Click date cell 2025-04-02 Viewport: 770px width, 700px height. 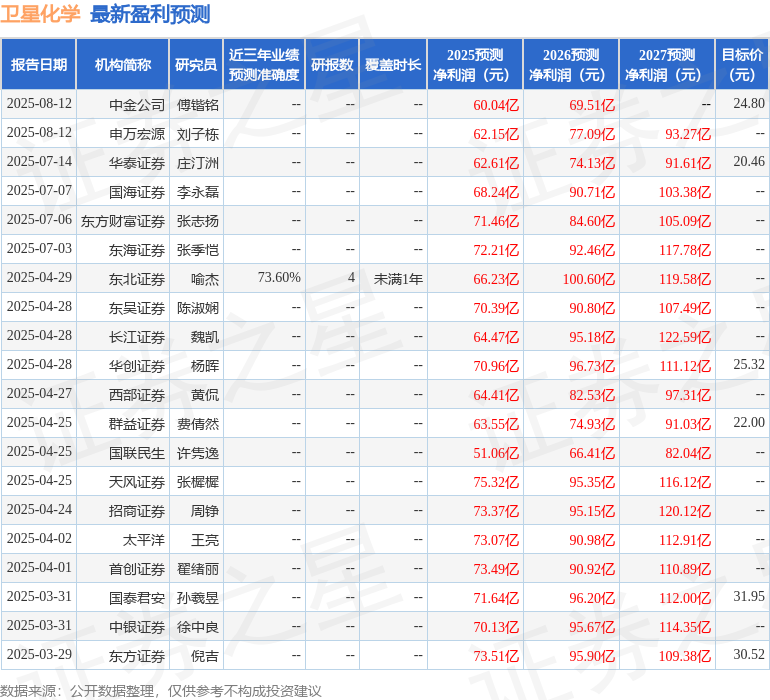point(39,538)
